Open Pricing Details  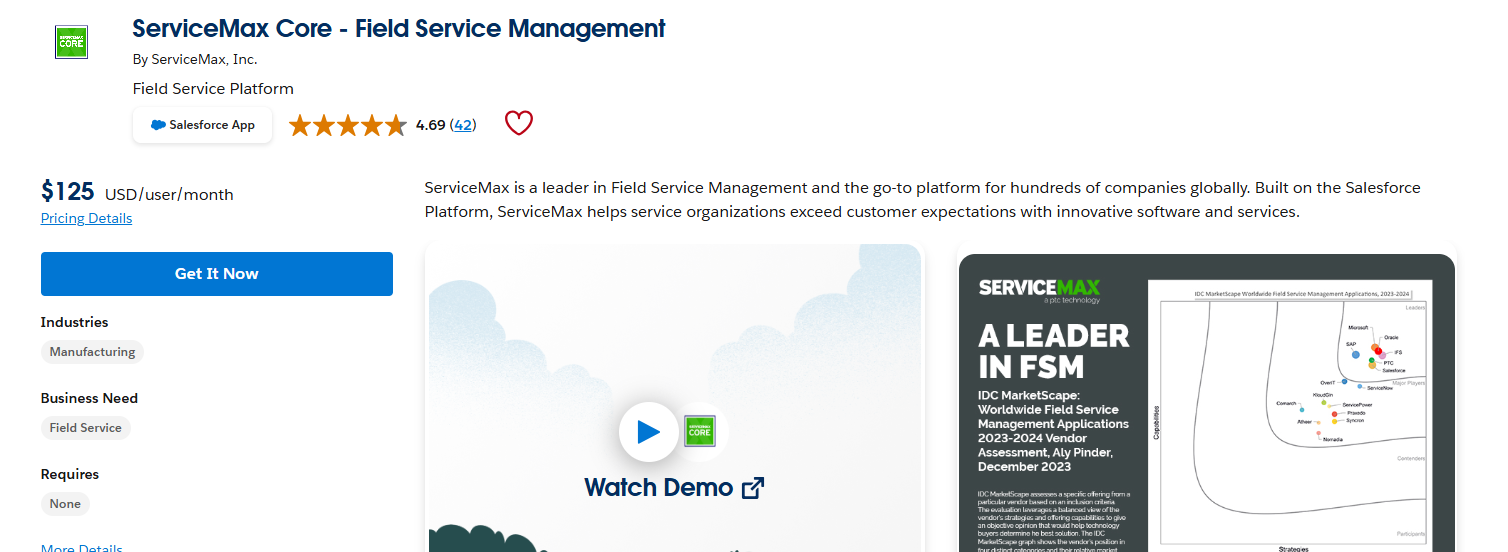point(86,218)
